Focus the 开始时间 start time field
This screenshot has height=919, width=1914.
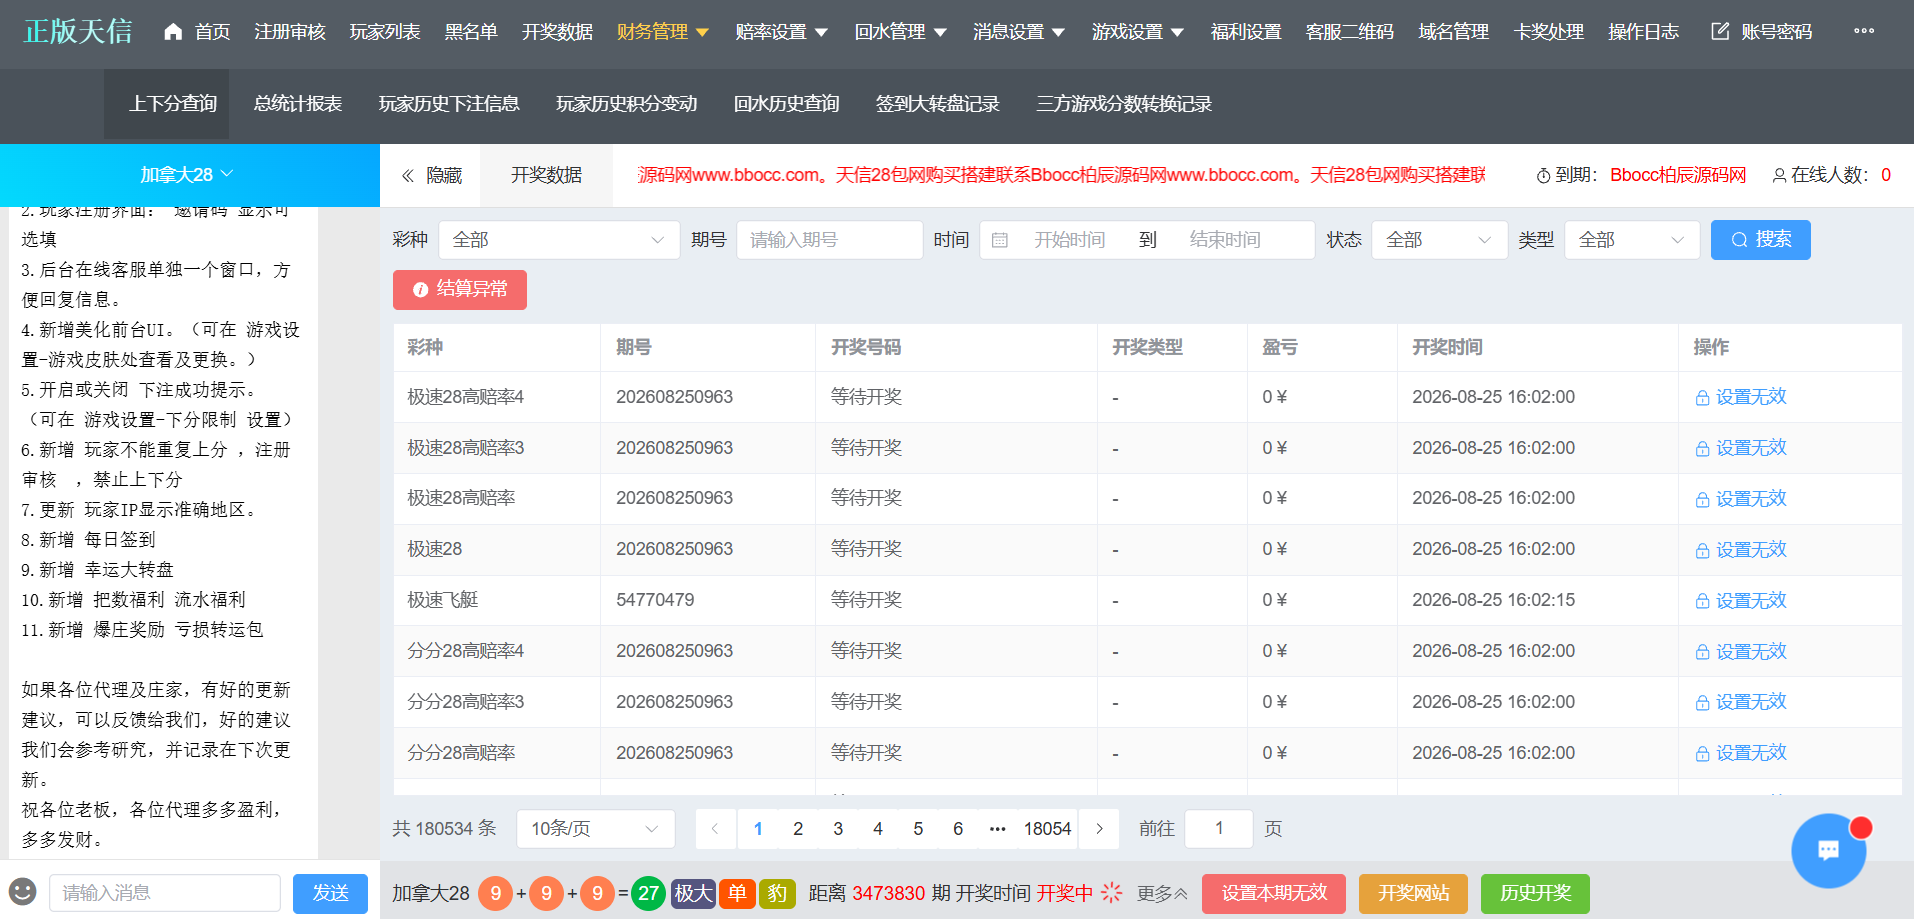pyautogui.click(x=1070, y=240)
